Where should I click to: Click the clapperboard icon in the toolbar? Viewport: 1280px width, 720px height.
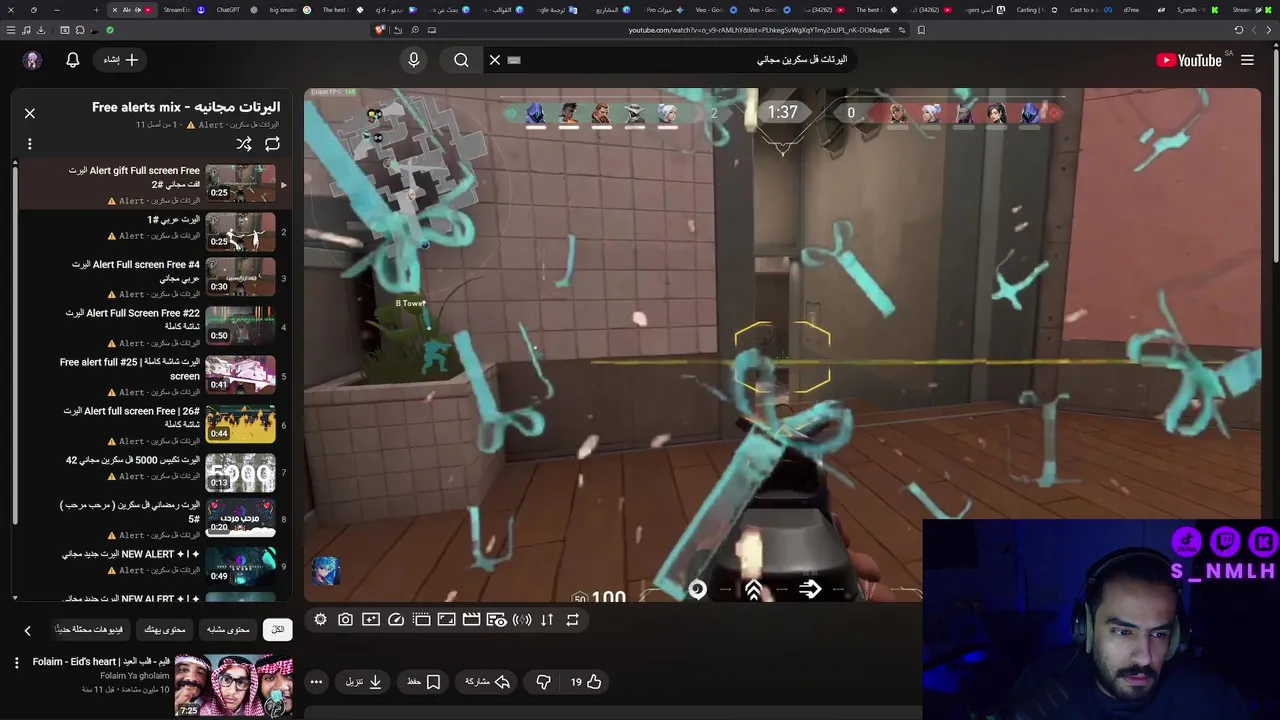[x=472, y=620]
